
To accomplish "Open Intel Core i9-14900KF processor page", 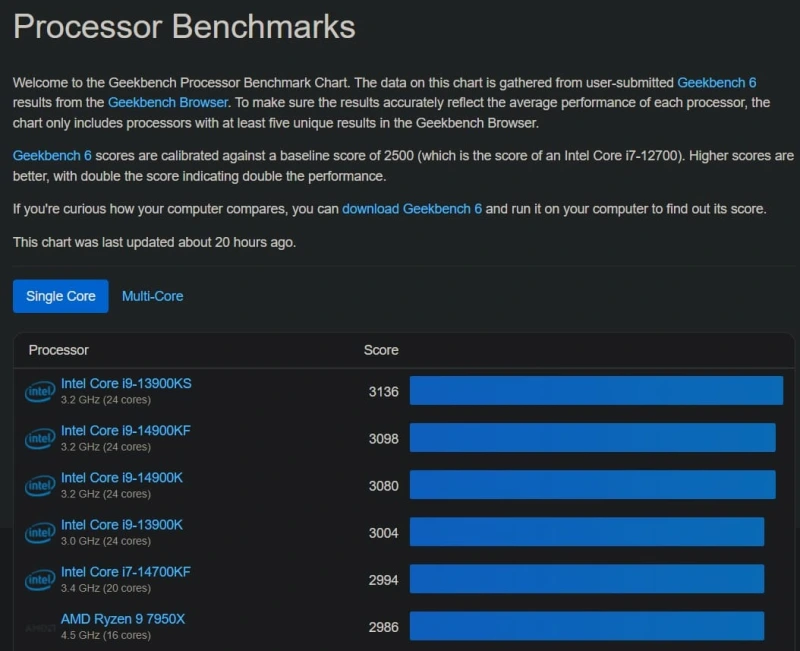I will (126, 431).
